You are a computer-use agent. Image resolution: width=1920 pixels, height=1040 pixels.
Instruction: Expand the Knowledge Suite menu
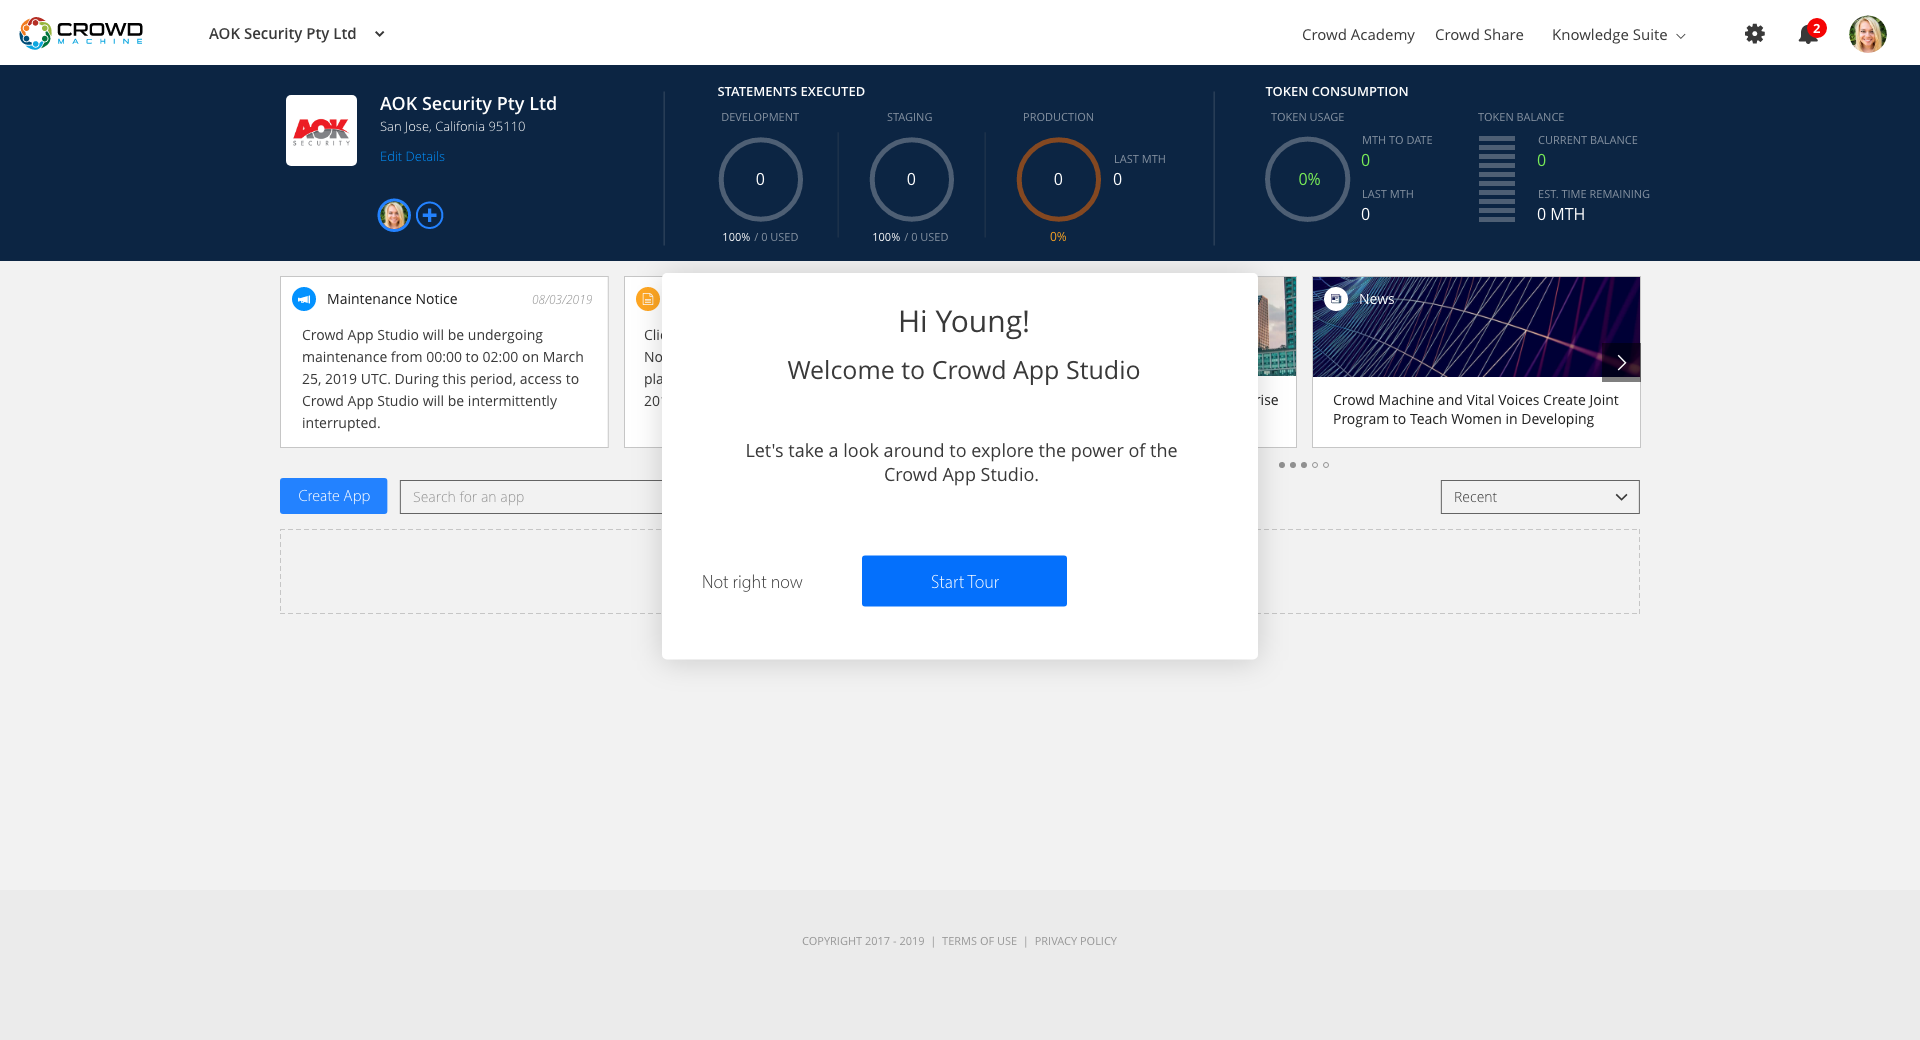point(1618,35)
